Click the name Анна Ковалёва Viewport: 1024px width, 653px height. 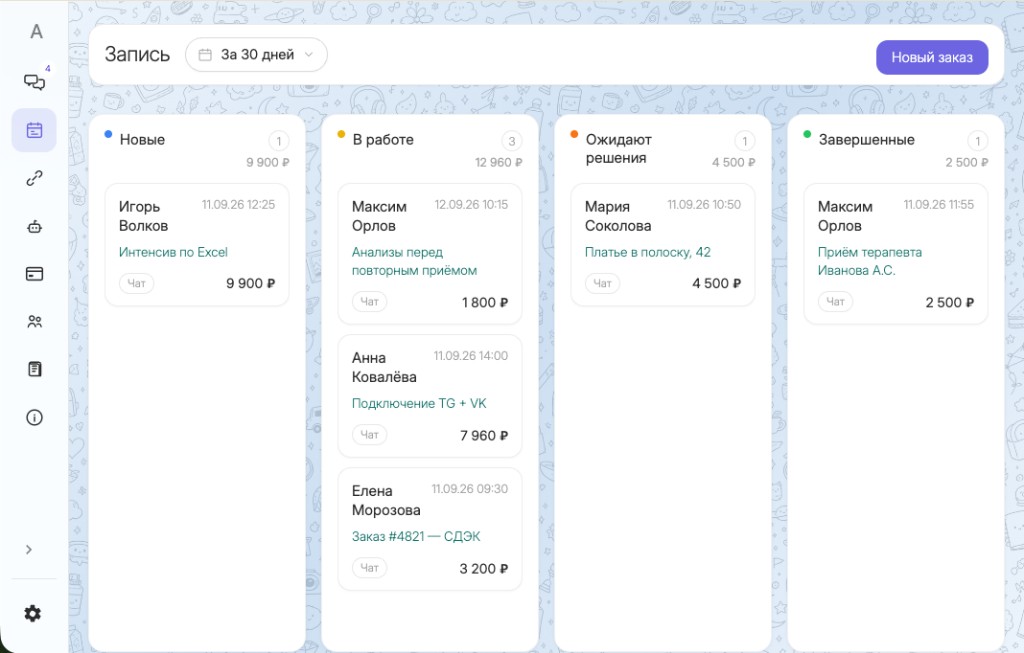click(x=384, y=368)
